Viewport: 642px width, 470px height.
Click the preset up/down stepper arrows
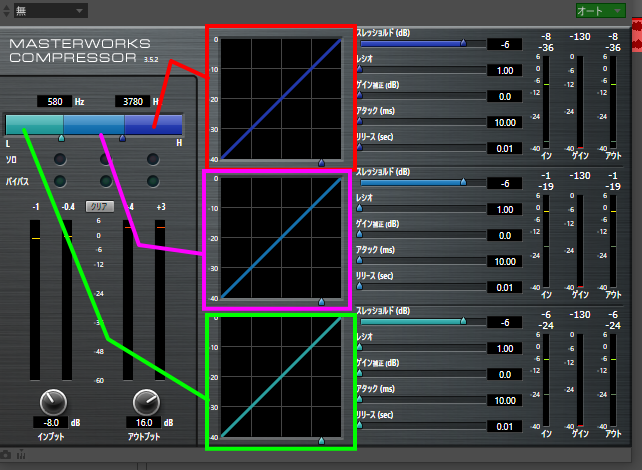click(6, 11)
